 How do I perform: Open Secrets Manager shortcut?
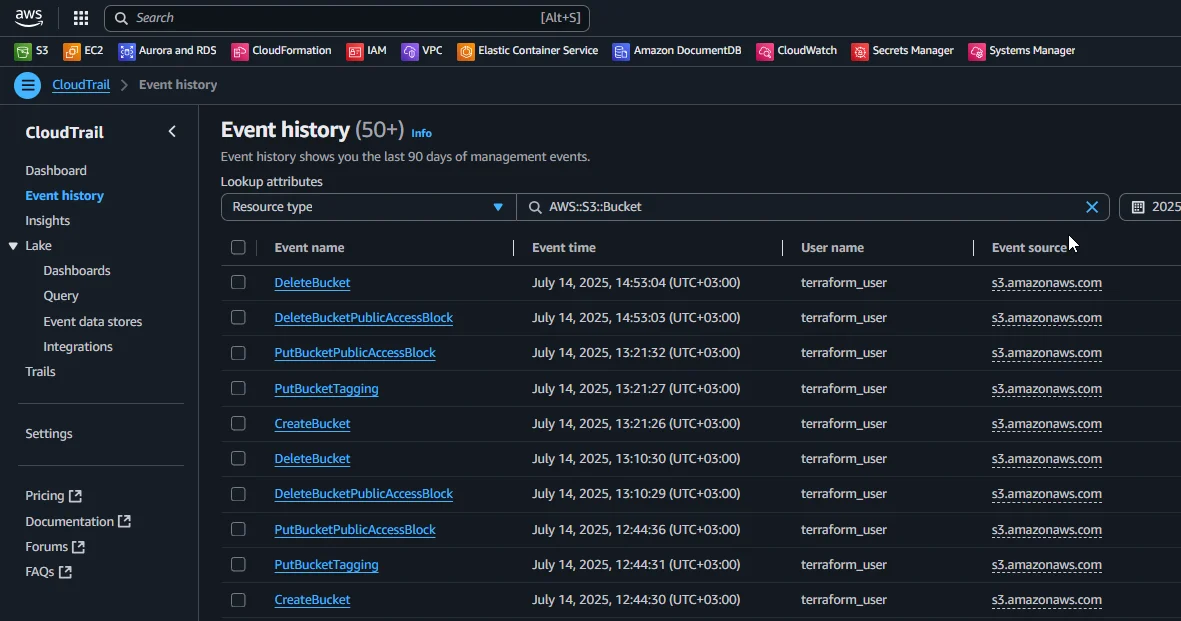(860, 51)
